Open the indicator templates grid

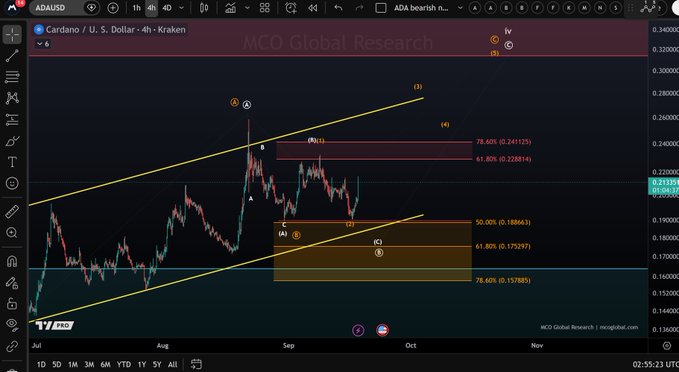coord(265,8)
